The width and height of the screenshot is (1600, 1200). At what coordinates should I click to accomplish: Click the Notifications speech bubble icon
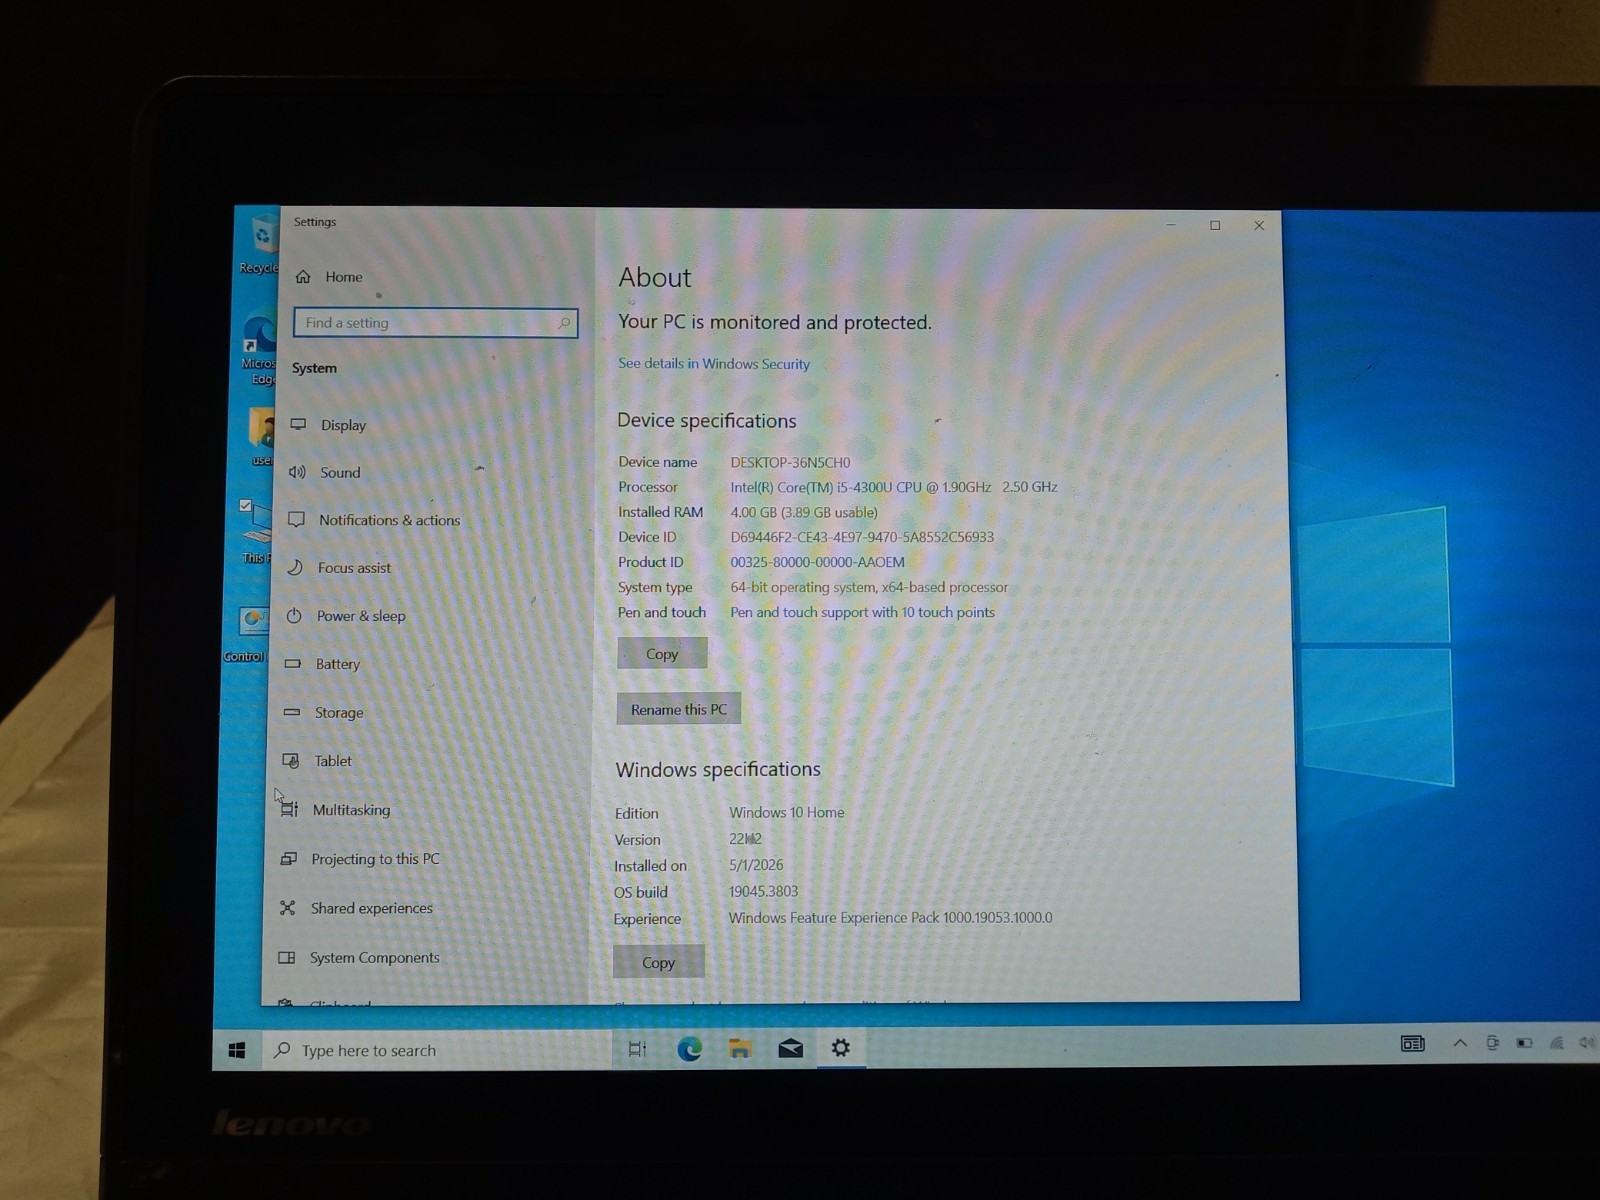pos(296,519)
